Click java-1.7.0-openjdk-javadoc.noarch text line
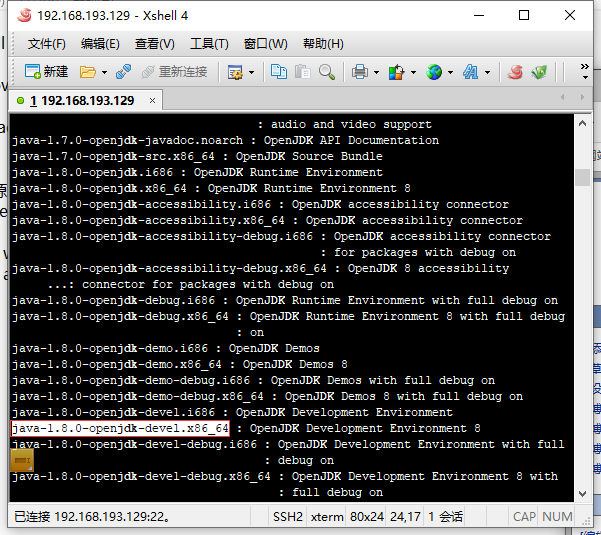 [x=225, y=140]
